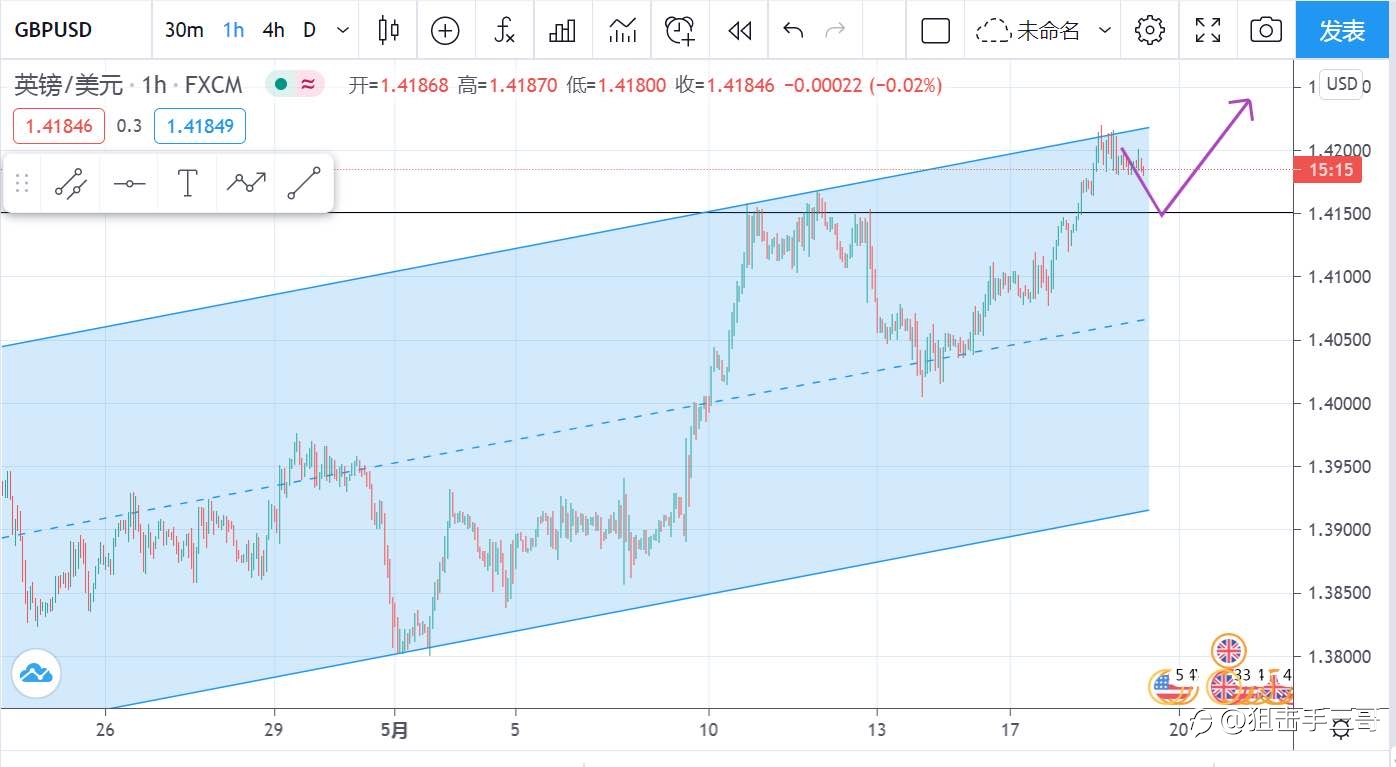Viewport: 1396px width, 767px height.
Task: Expand the time interval dropdown chevron
Action: pos(343,30)
